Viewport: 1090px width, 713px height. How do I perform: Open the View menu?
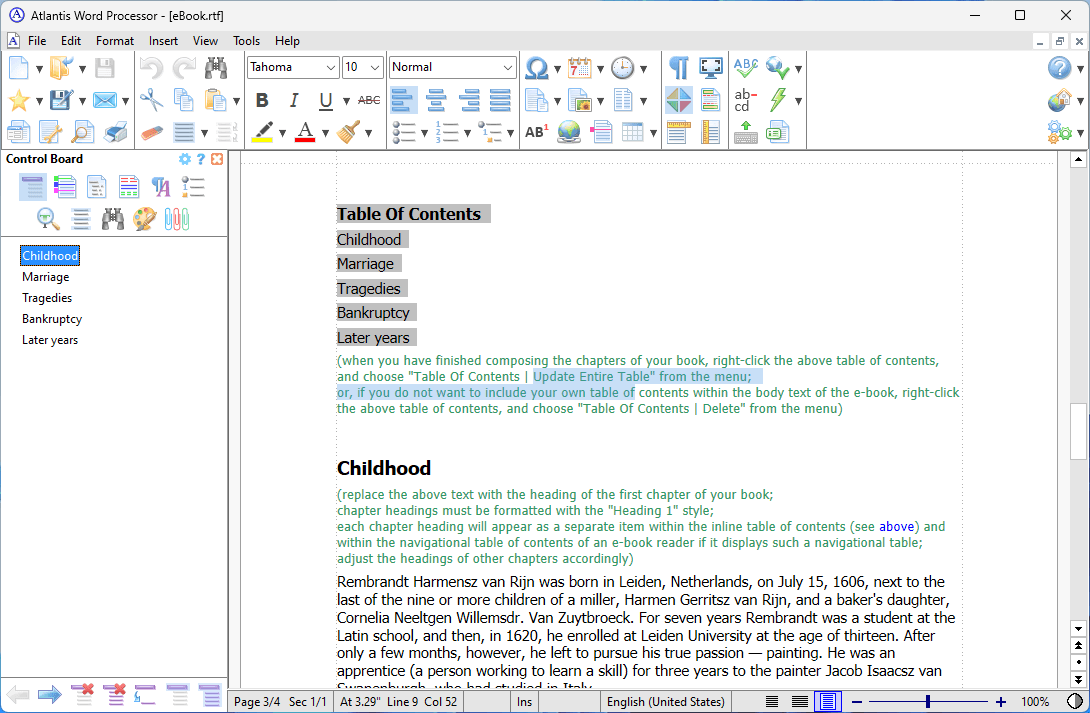[x=205, y=41]
